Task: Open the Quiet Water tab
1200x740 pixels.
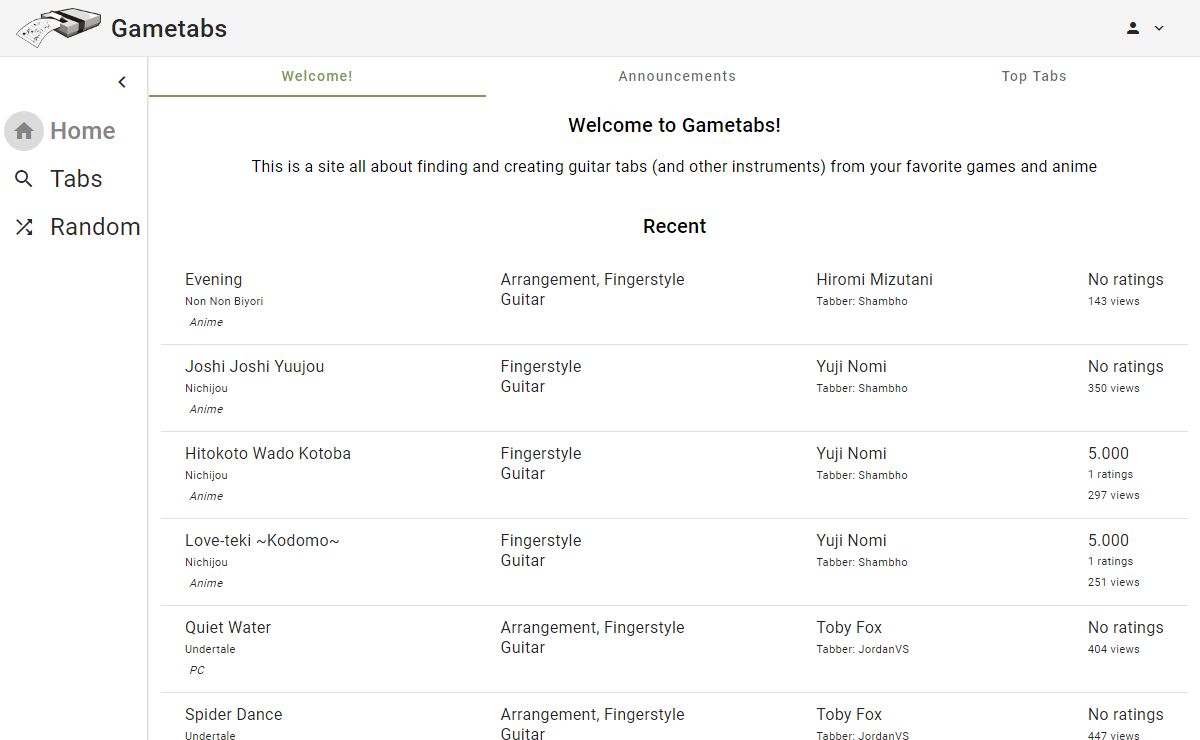Action: pyautogui.click(x=228, y=627)
